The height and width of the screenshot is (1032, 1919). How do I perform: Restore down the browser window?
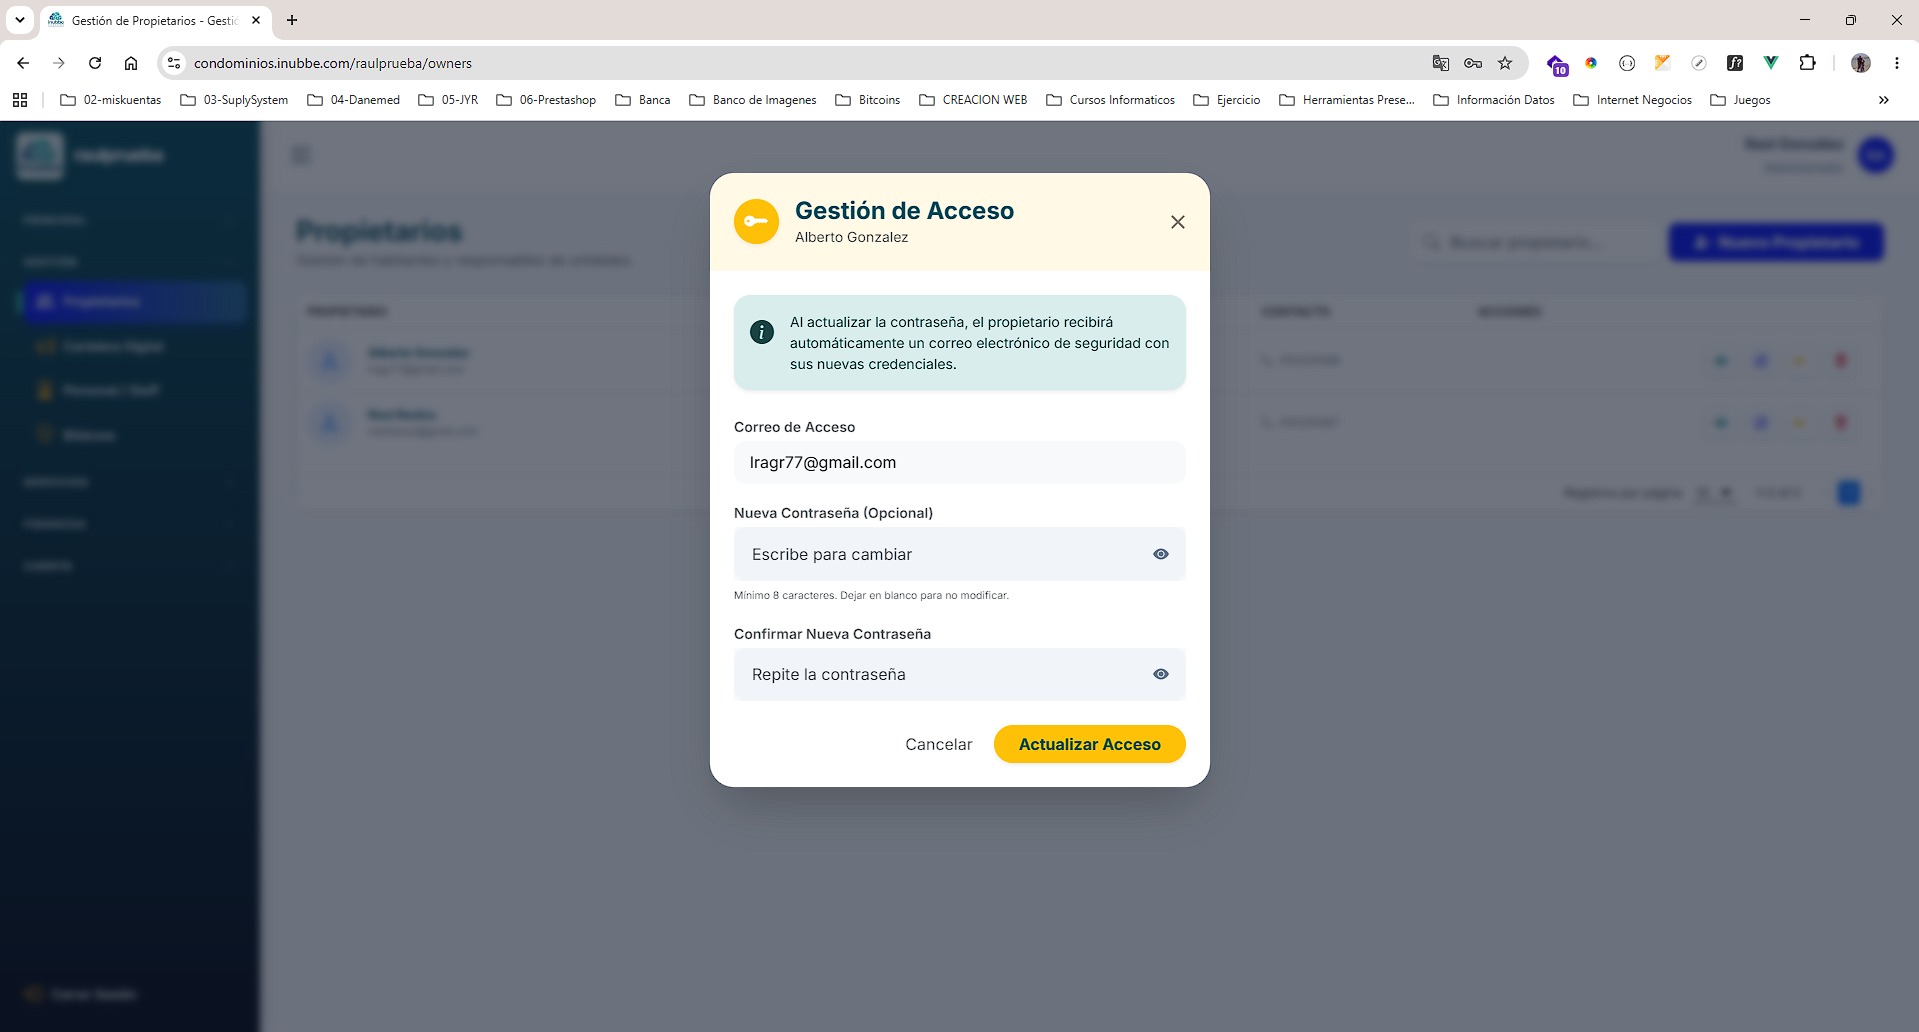point(1851,20)
